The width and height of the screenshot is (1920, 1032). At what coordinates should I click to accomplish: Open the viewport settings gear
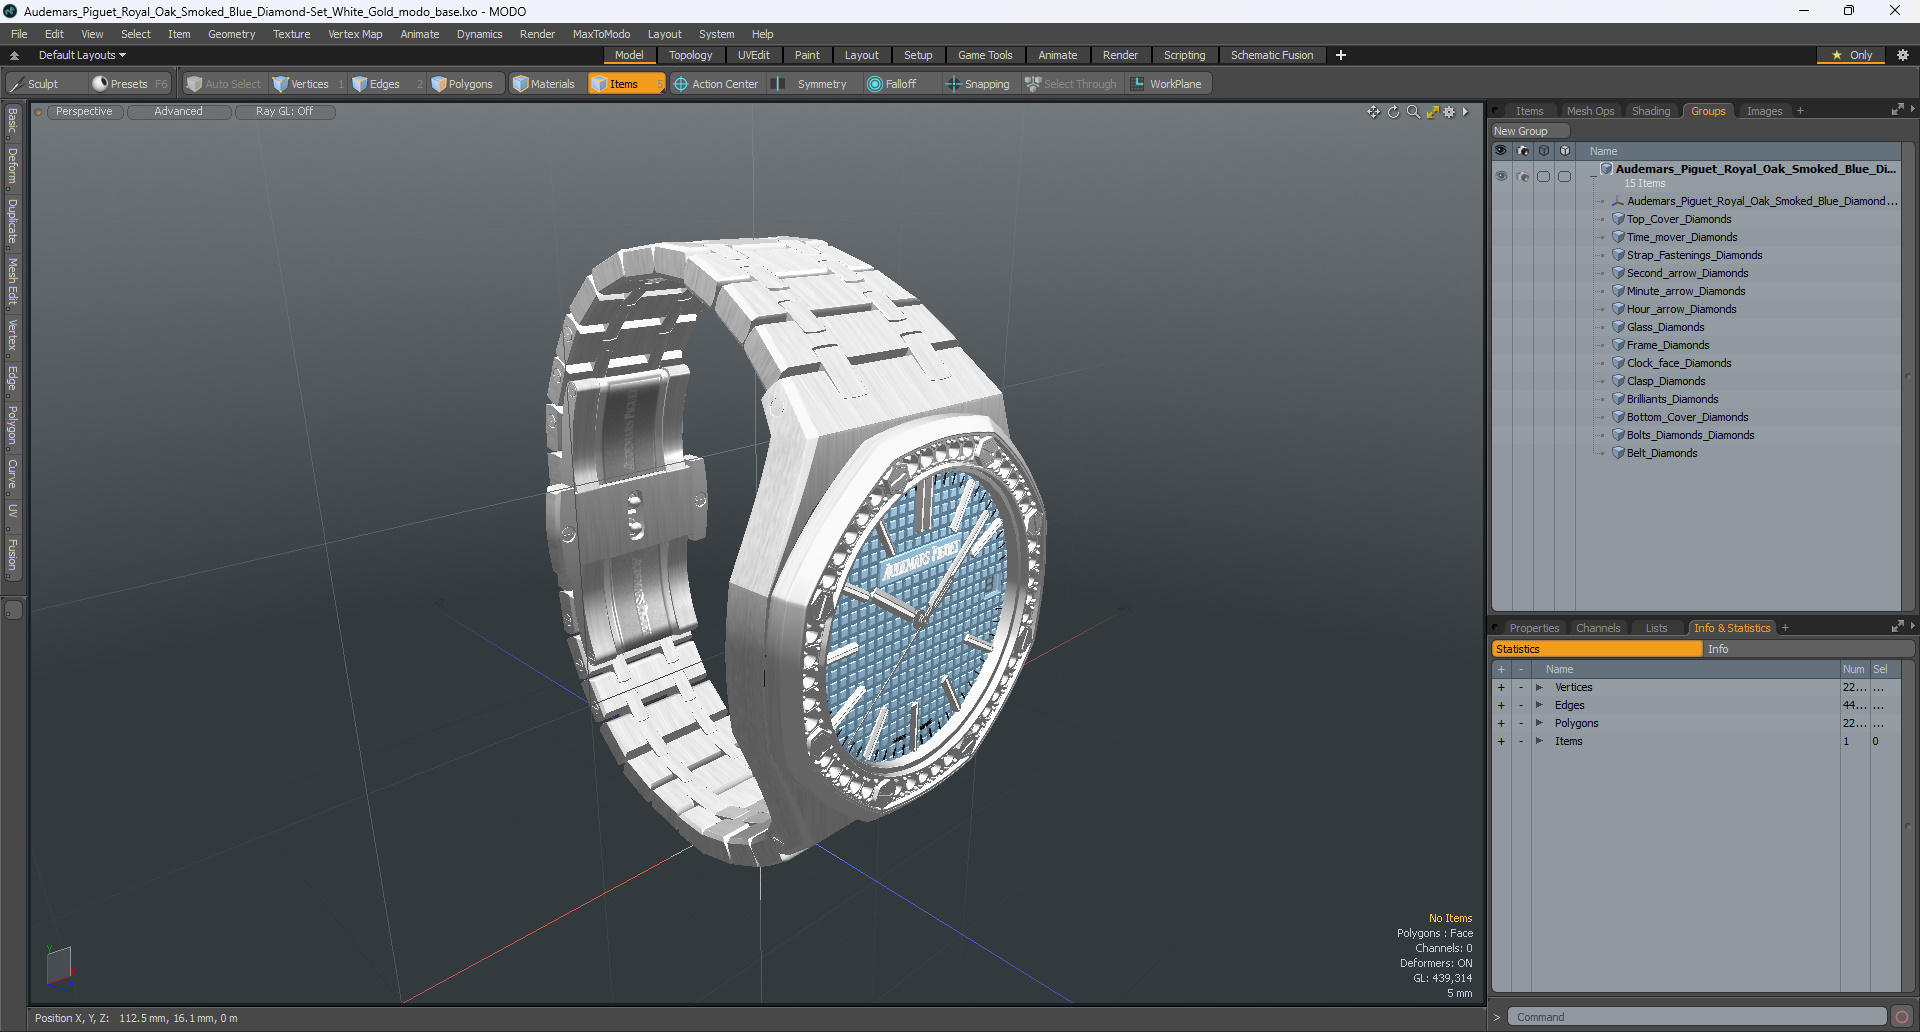pyautogui.click(x=1449, y=112)
